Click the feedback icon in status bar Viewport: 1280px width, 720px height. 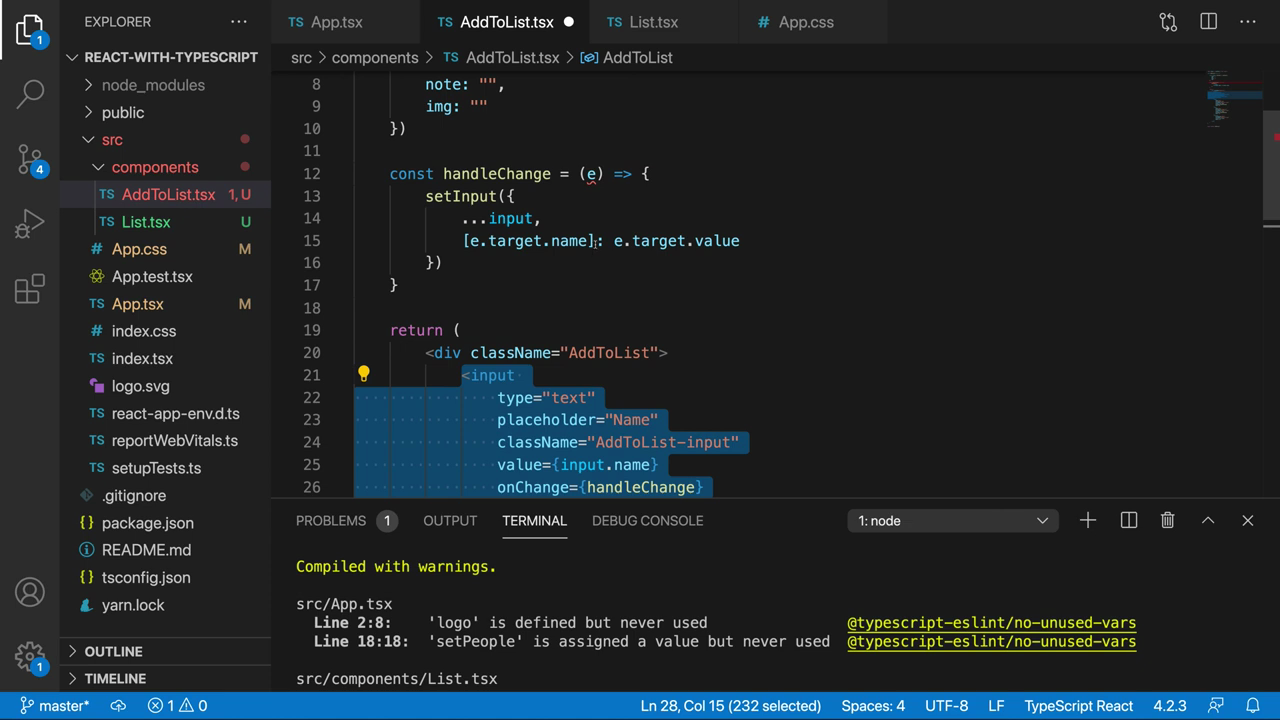click(1216, 706)
